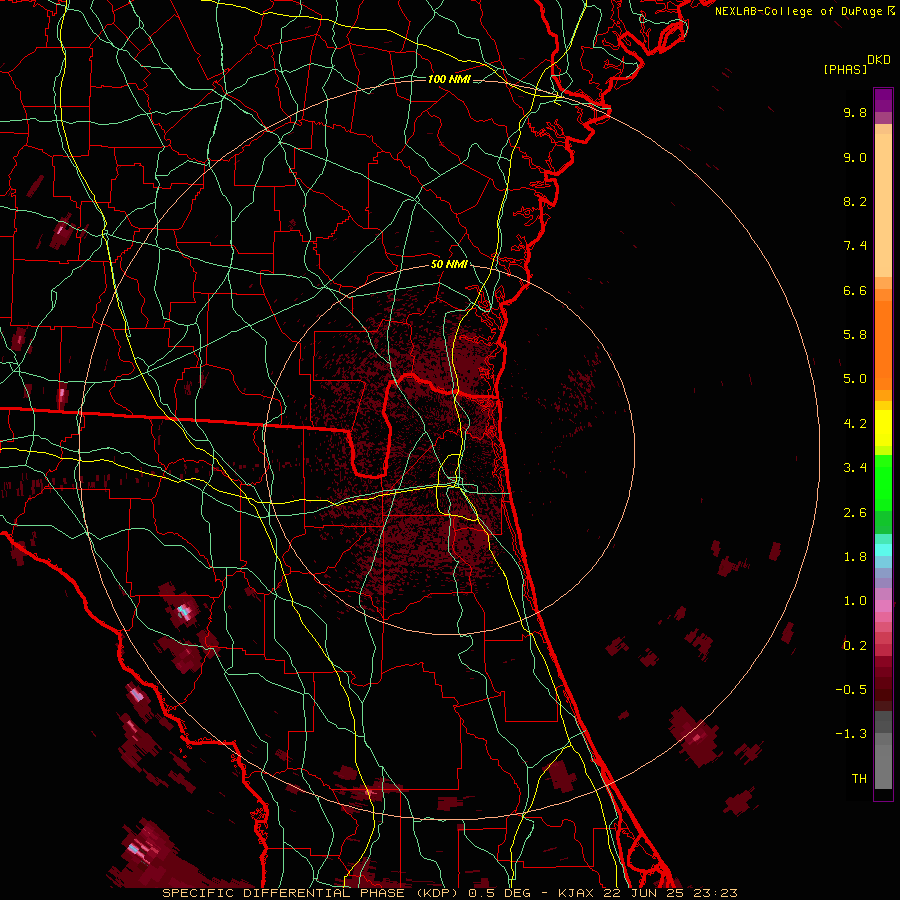Pick the yellow band beside 4.2
This screenshot has height=900, width=900.
[883, 428]
